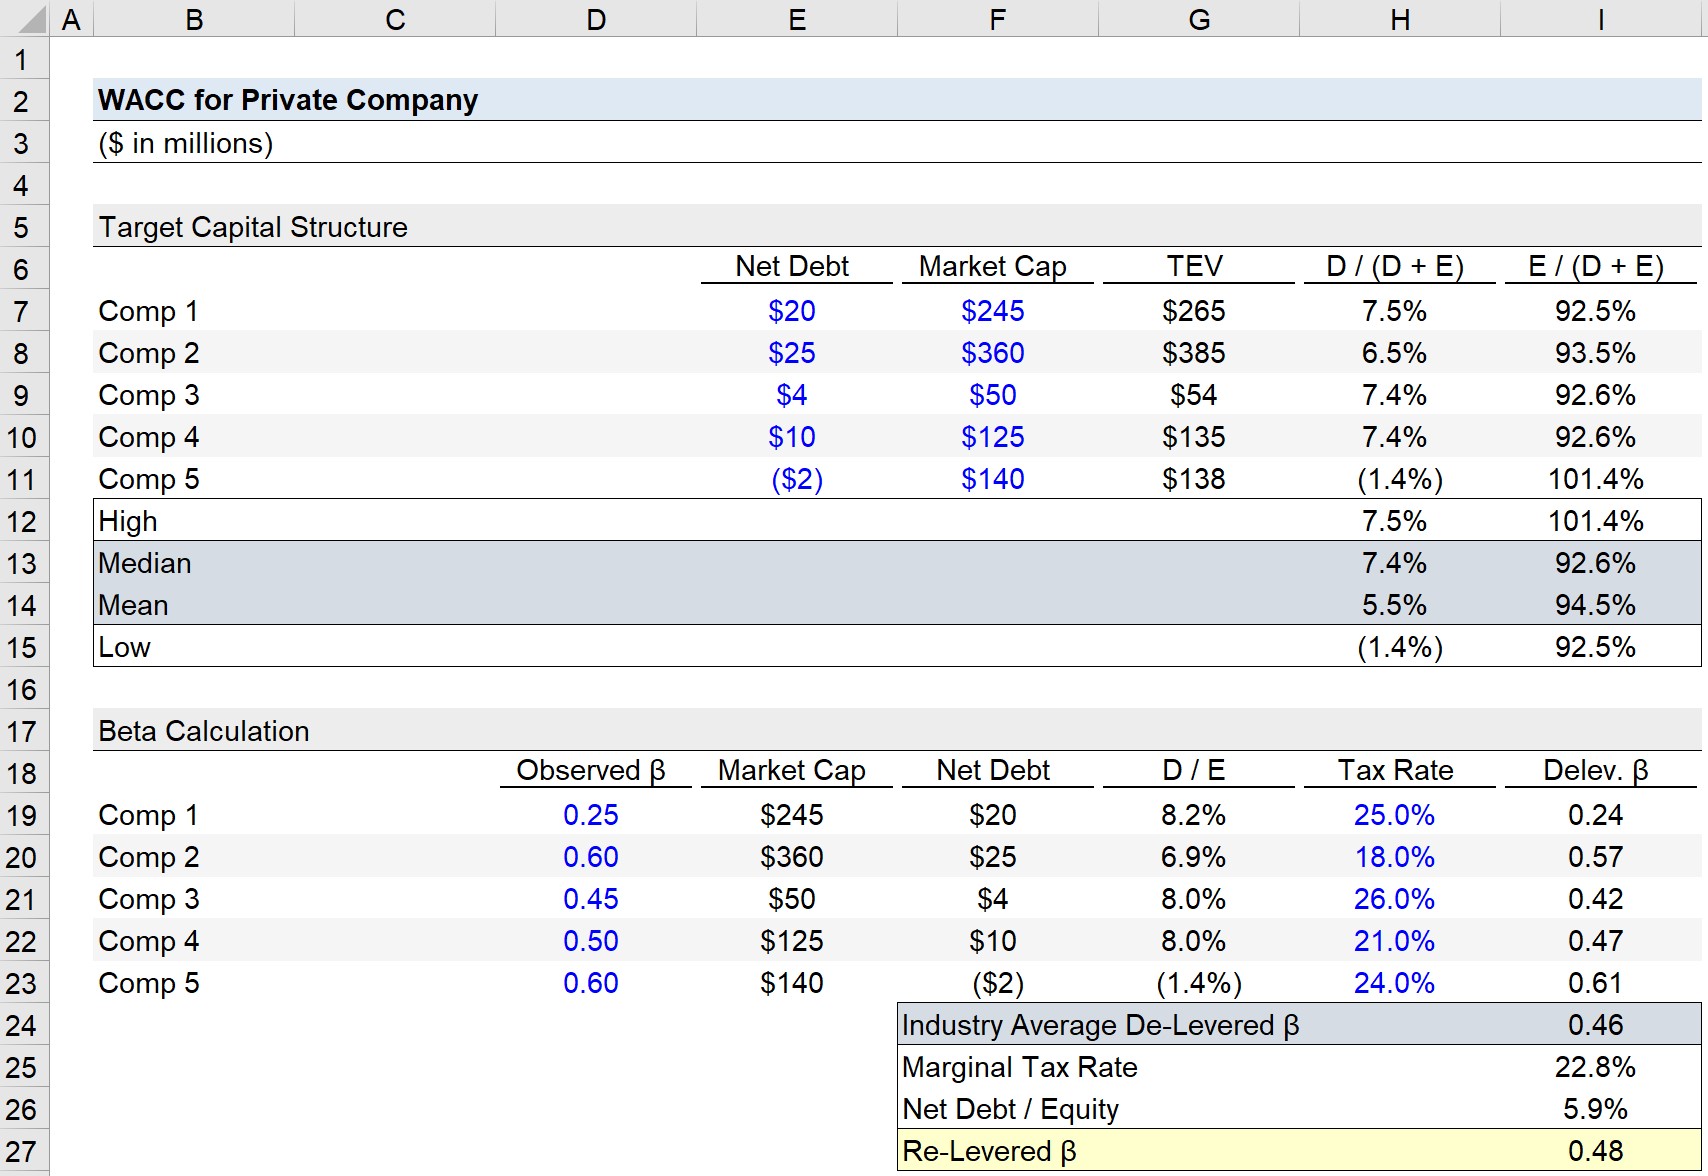
Task: Select the Observed β column label
Action: coord(591,770)
